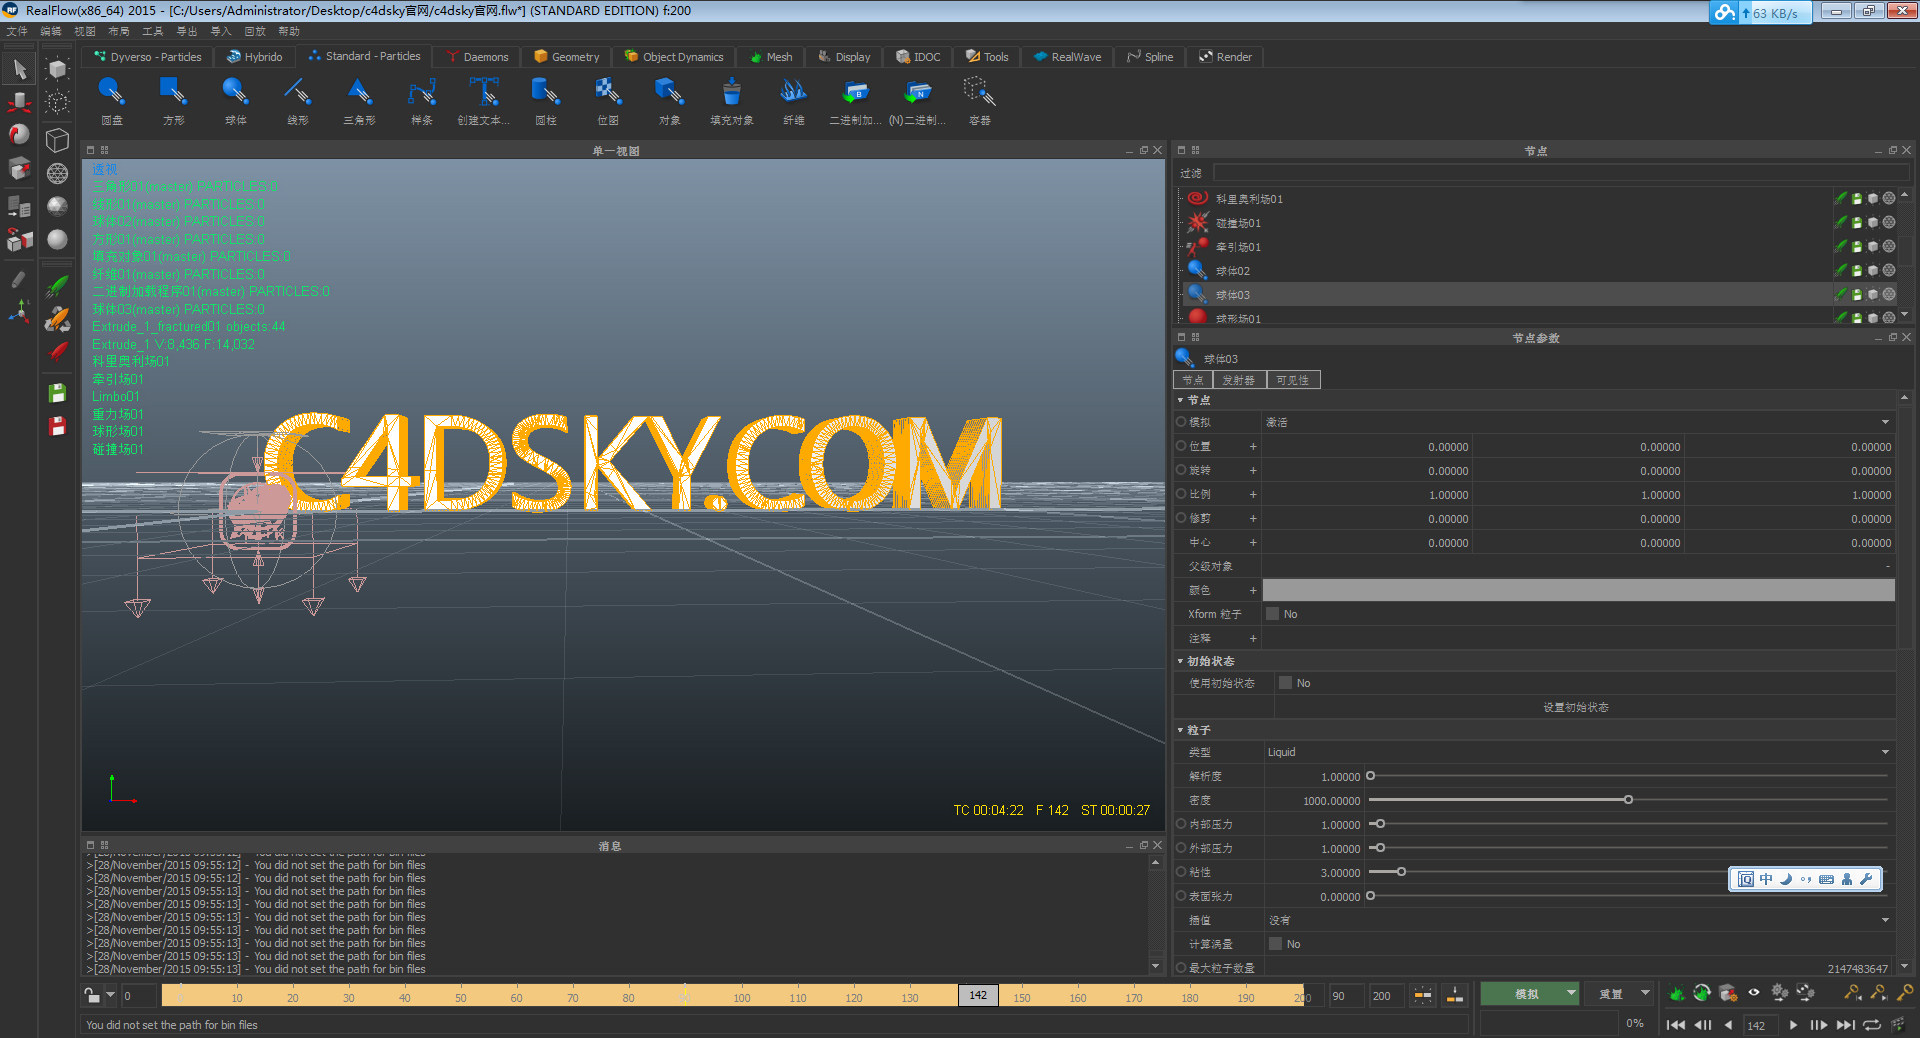Select the 容器 container emitter icon
Screen dimensions: 1920x1038
click(979, 94)
